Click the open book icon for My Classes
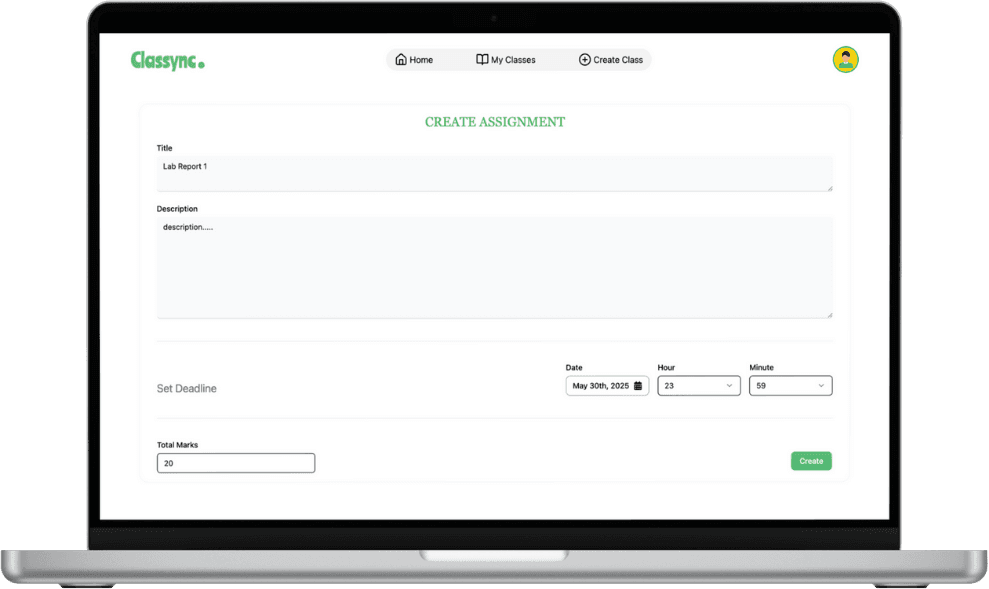Viewport: 989px width, 589px height. coord(482,60)
